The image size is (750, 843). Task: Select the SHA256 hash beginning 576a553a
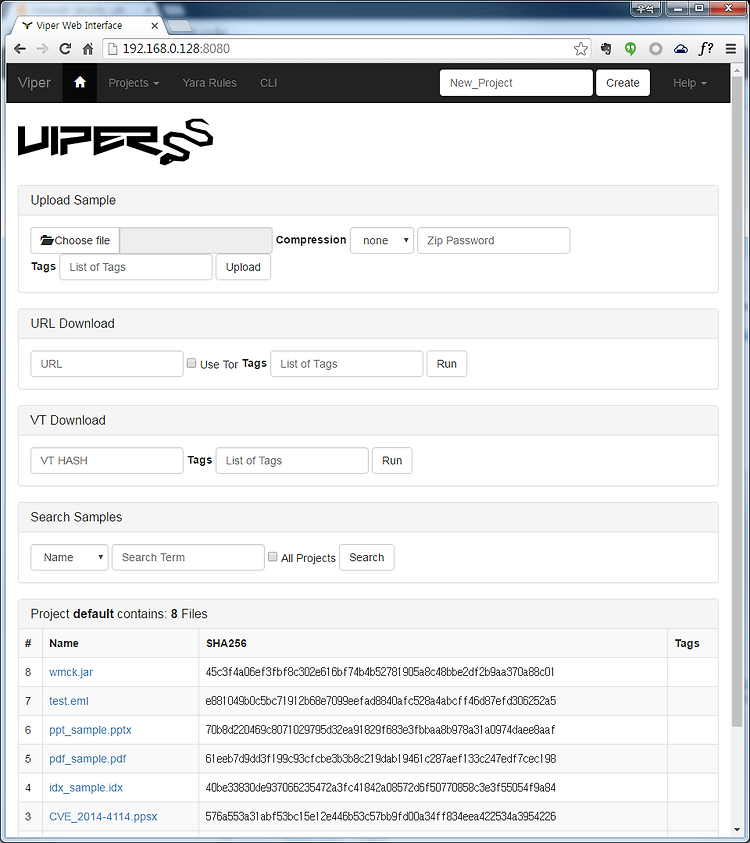[x=381, y=817]
